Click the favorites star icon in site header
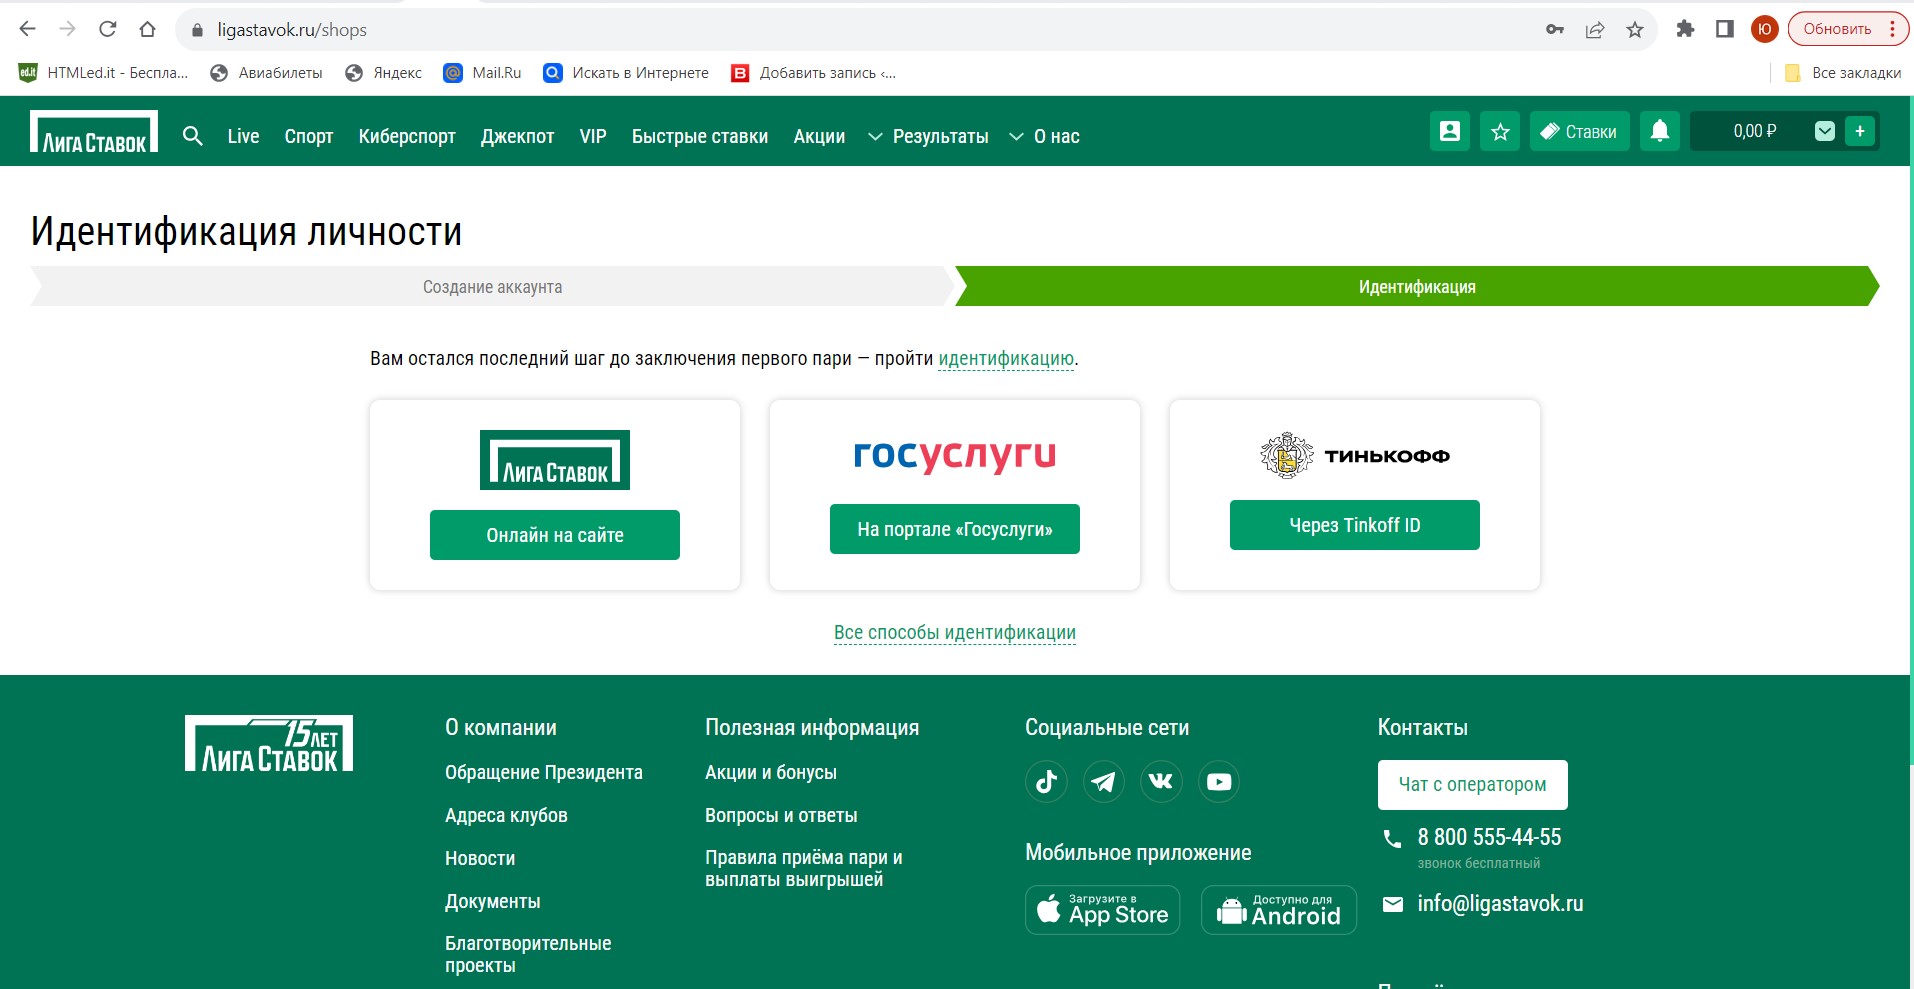 [x=1500, y=131]
